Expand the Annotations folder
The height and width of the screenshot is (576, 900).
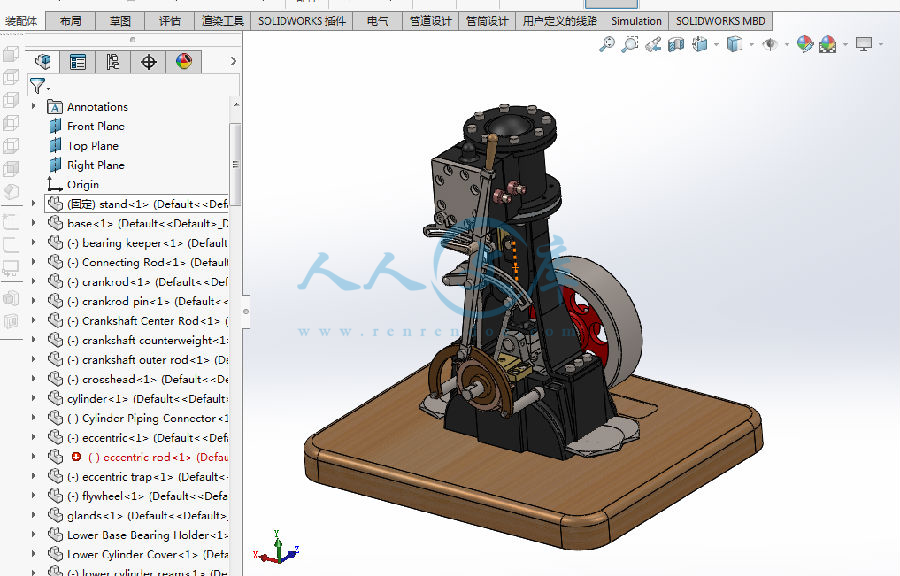33,106
